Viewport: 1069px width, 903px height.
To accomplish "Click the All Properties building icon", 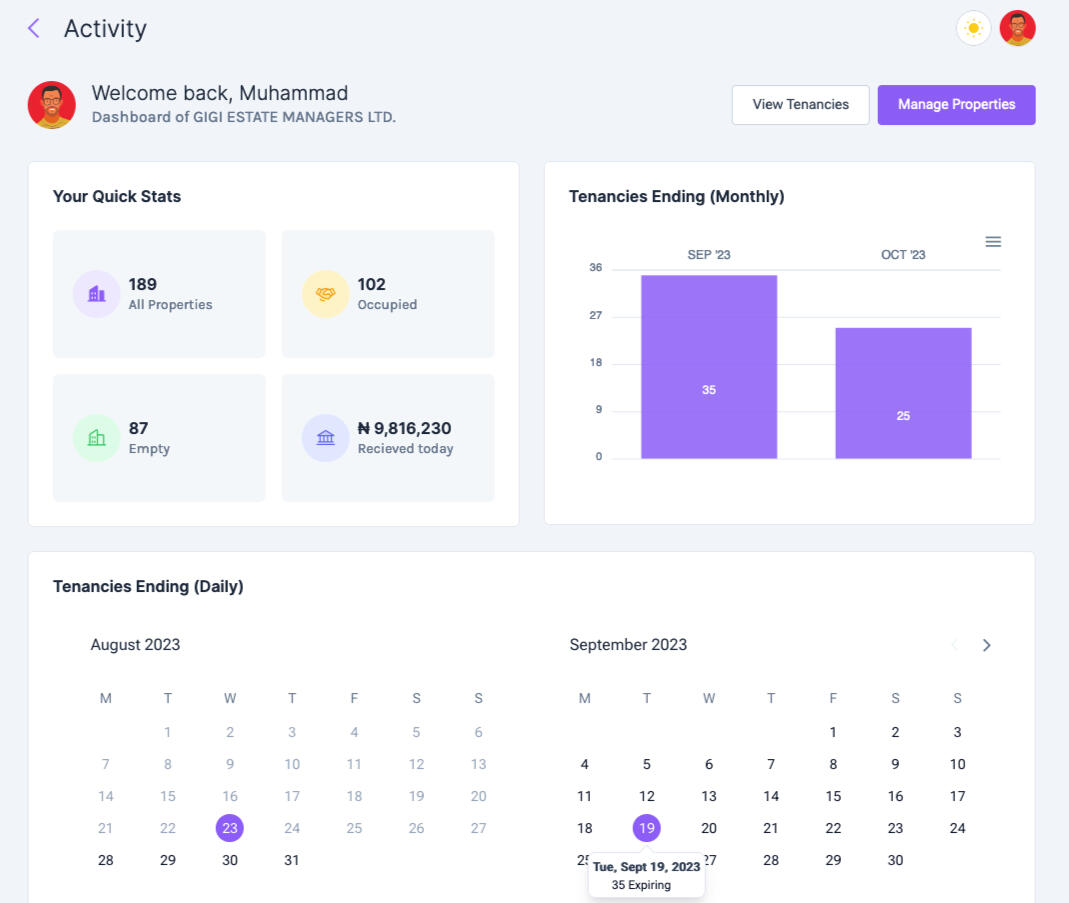I will (x=96, y=293).
